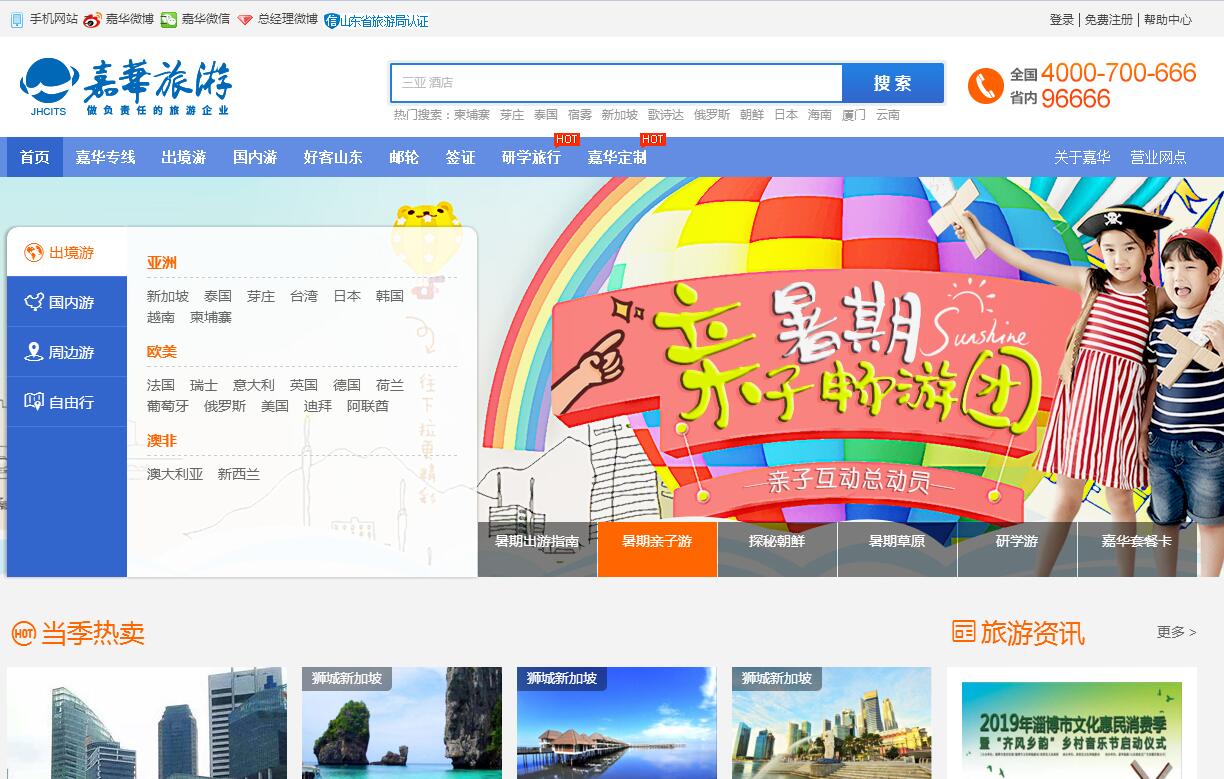Click the 山东省旅游局认证 badge icon

click(332, 21)
